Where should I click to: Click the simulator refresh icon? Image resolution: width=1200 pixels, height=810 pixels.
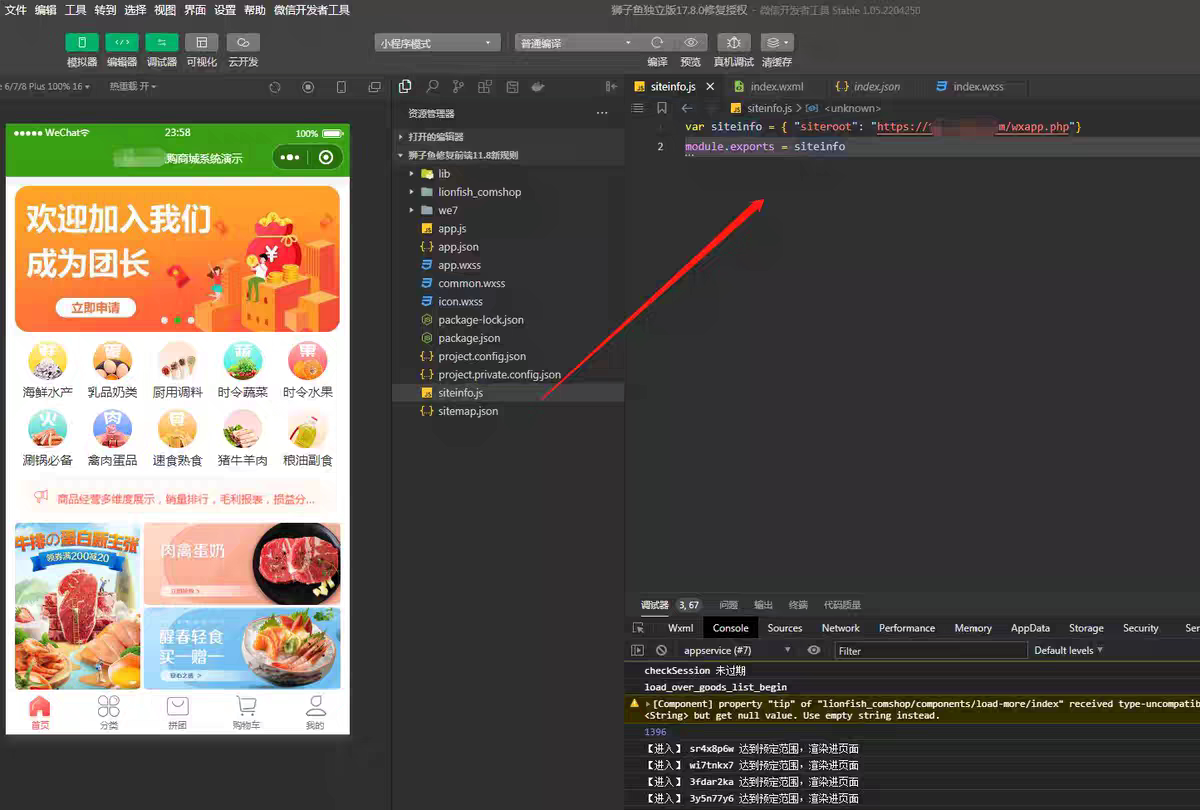[x=275, y=87]
